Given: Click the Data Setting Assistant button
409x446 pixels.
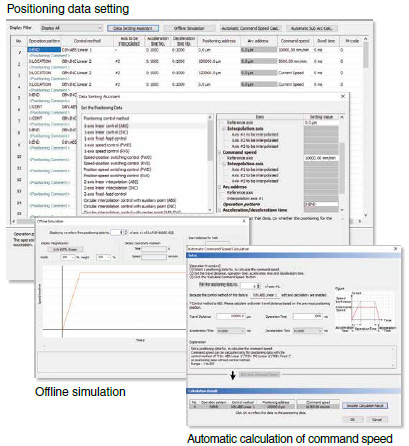Looking at the screenshot, I should 133,28.
